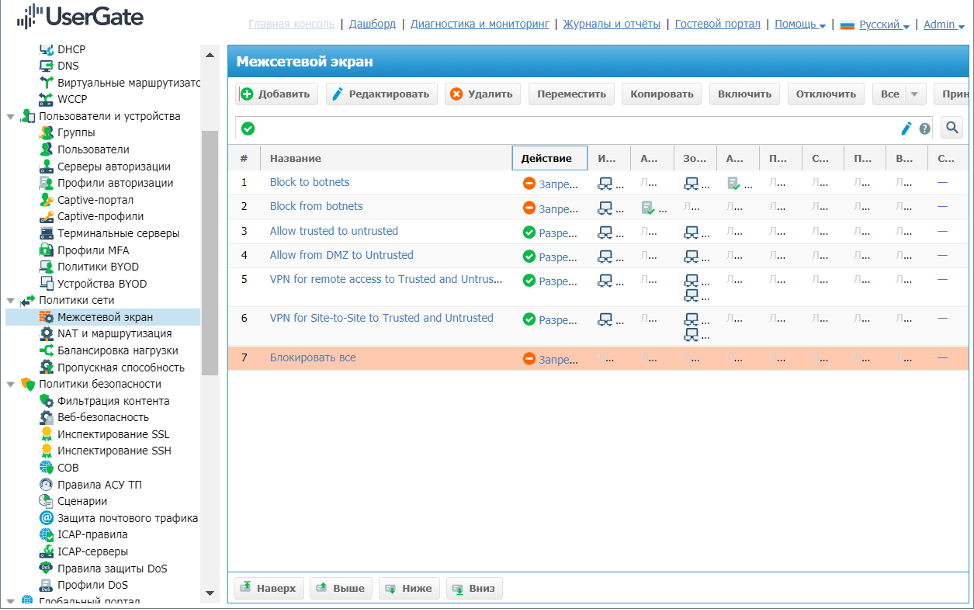
Task: Click Включить to enable the rule
Action: point(745,94)
